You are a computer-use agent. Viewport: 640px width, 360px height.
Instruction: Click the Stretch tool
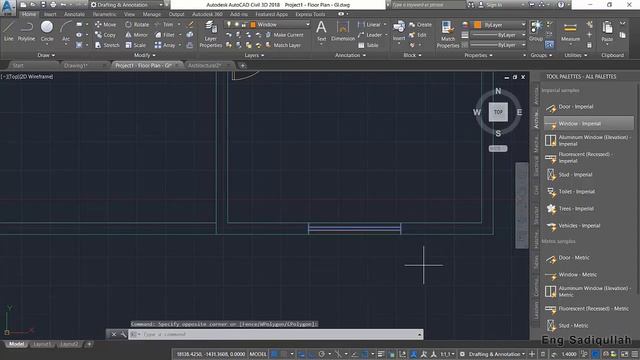pyautogui.click(x=107, y=45)
